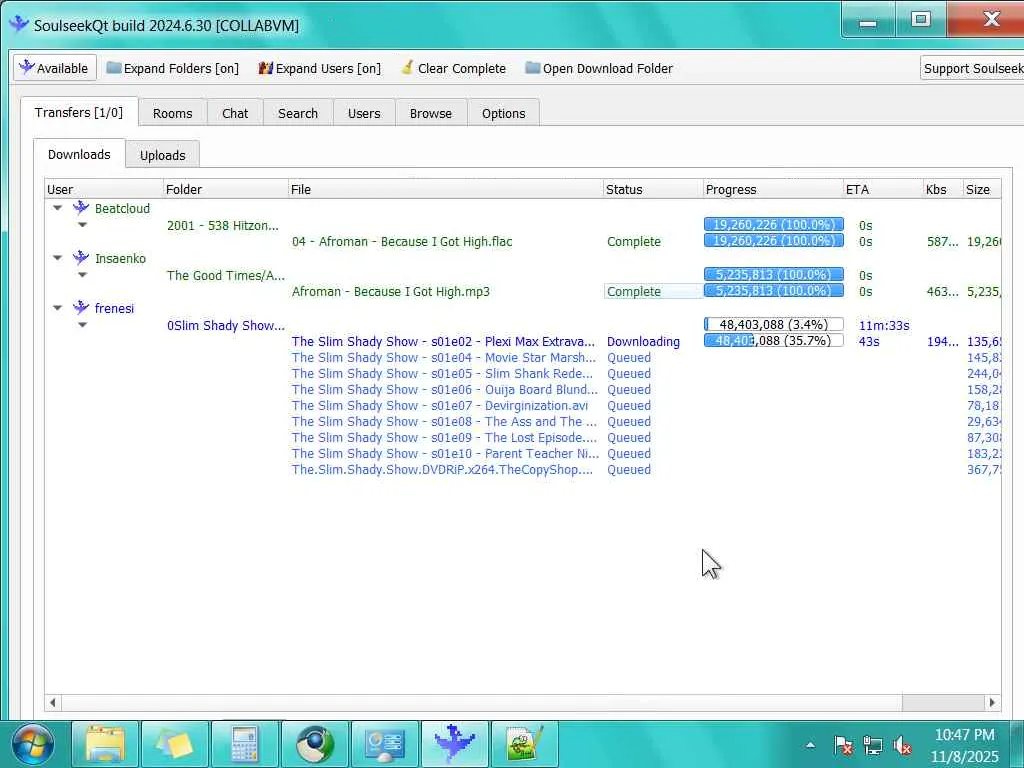Select s01e06 - Ouija Board Blund file
This screenshot has width=1024, height=768.
[445, 389]
